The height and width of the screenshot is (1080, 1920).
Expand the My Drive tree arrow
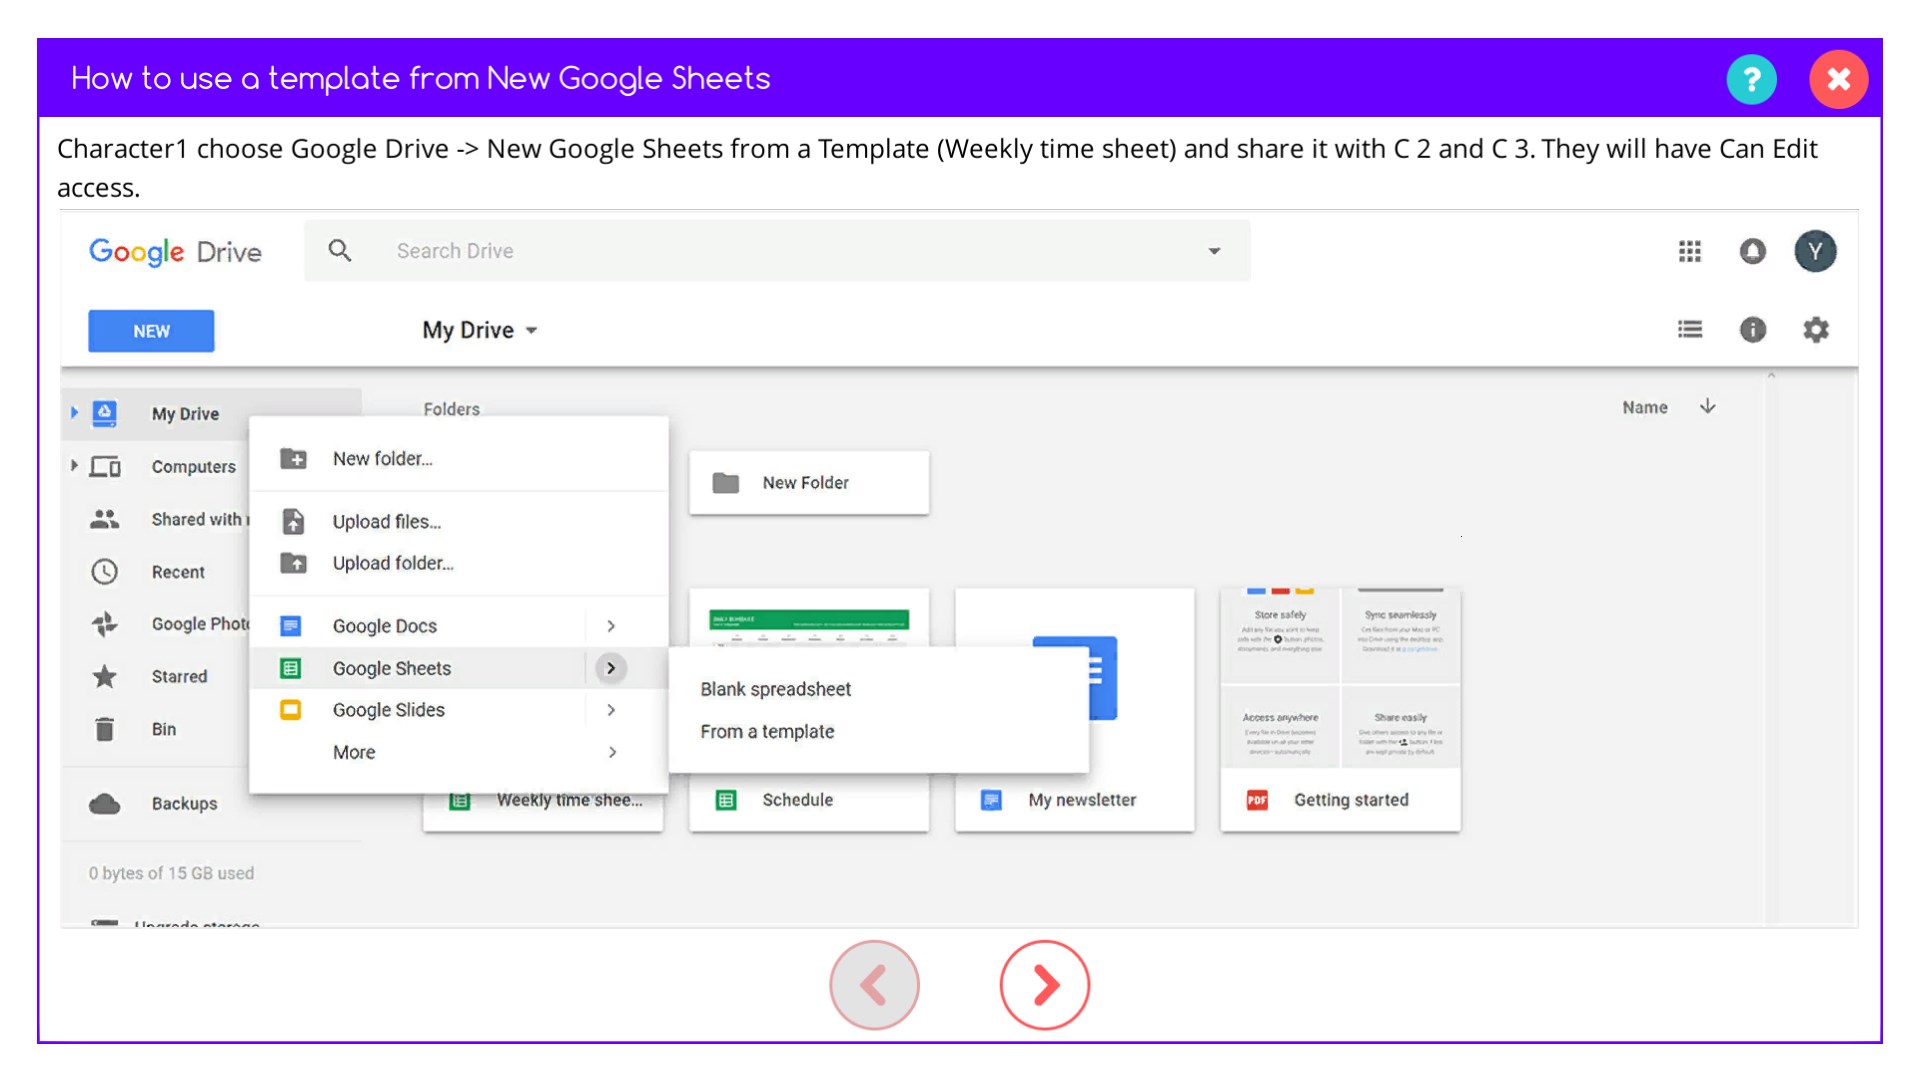pos(74,412)
